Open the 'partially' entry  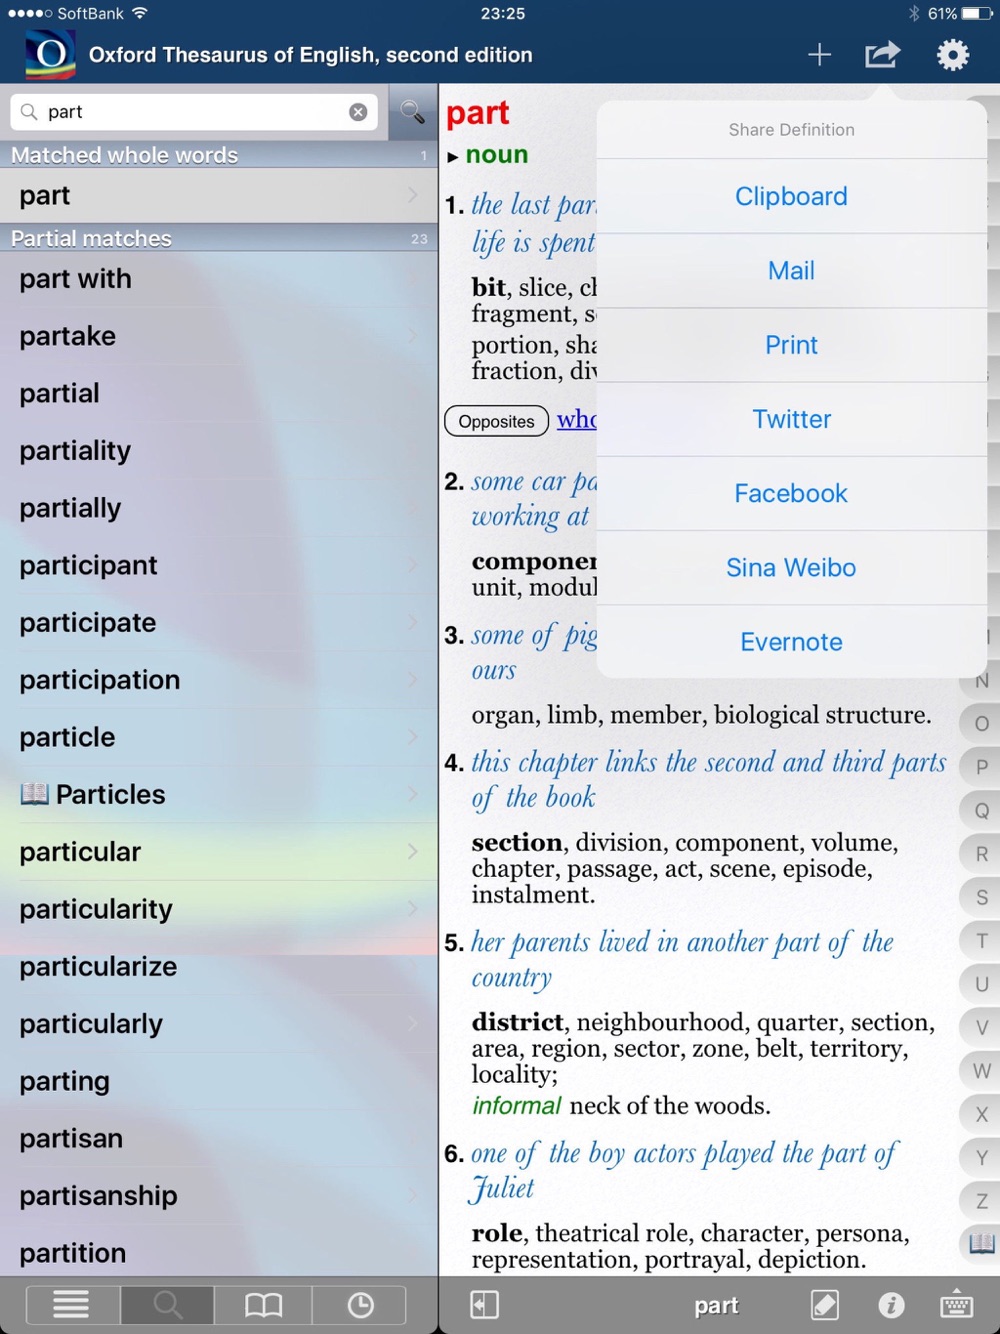(x=218, y=508)
